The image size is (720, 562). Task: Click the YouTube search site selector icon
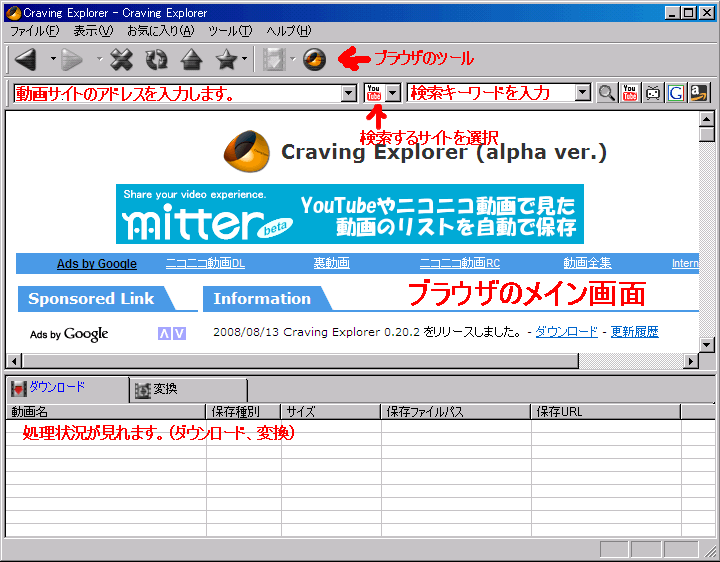(x=374, y=93)
